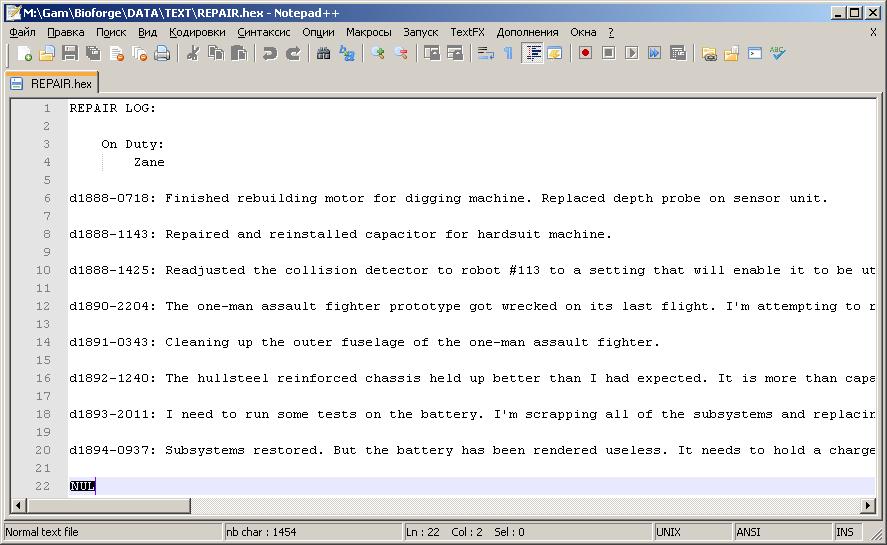Click the Open file toolbar icon
This screenshot has width=887, height=545.
pos(47,54)
